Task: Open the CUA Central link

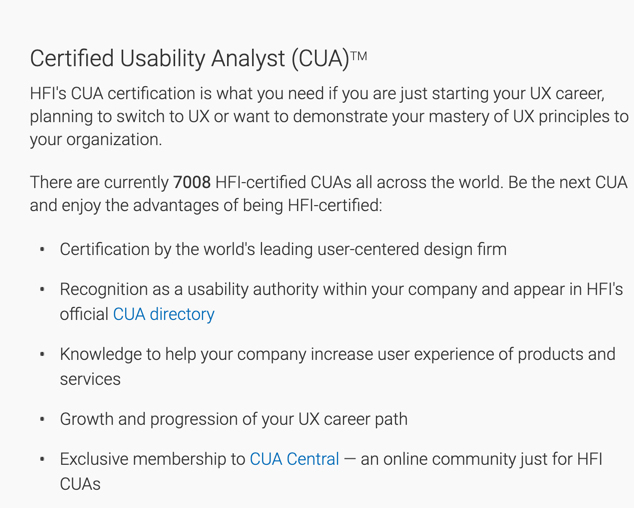Action: pos(294,459)
